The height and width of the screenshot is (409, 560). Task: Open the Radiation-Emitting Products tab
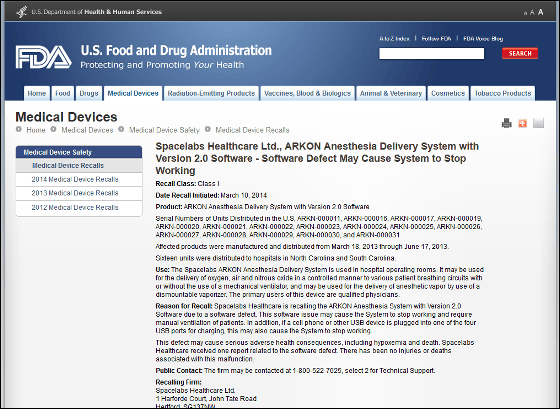pos(211,93)
